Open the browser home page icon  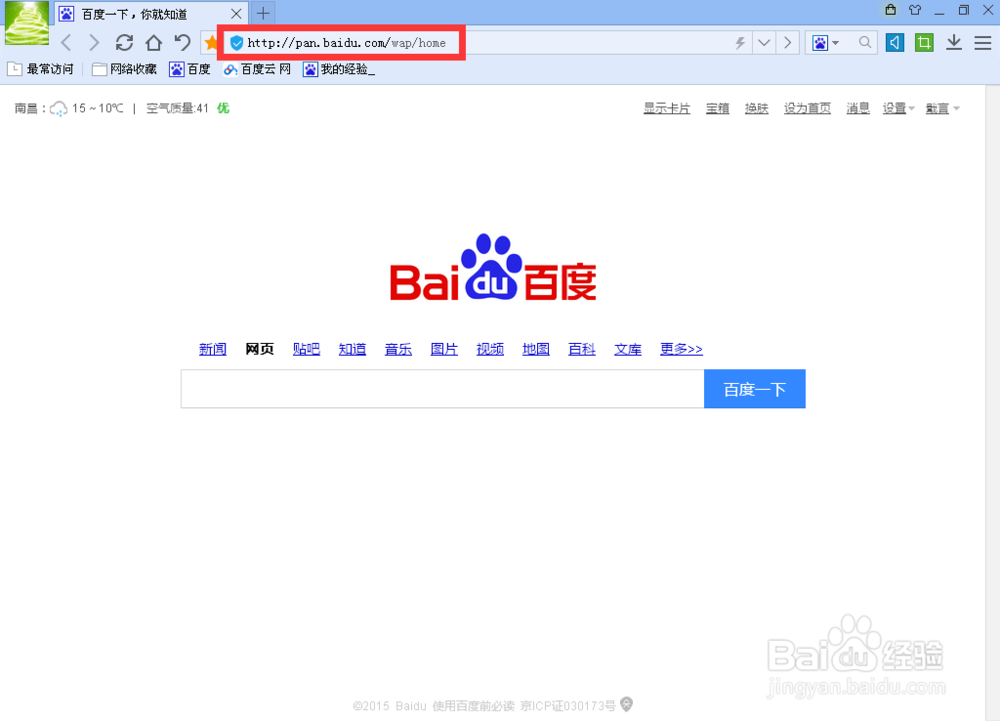pos(154,43)
